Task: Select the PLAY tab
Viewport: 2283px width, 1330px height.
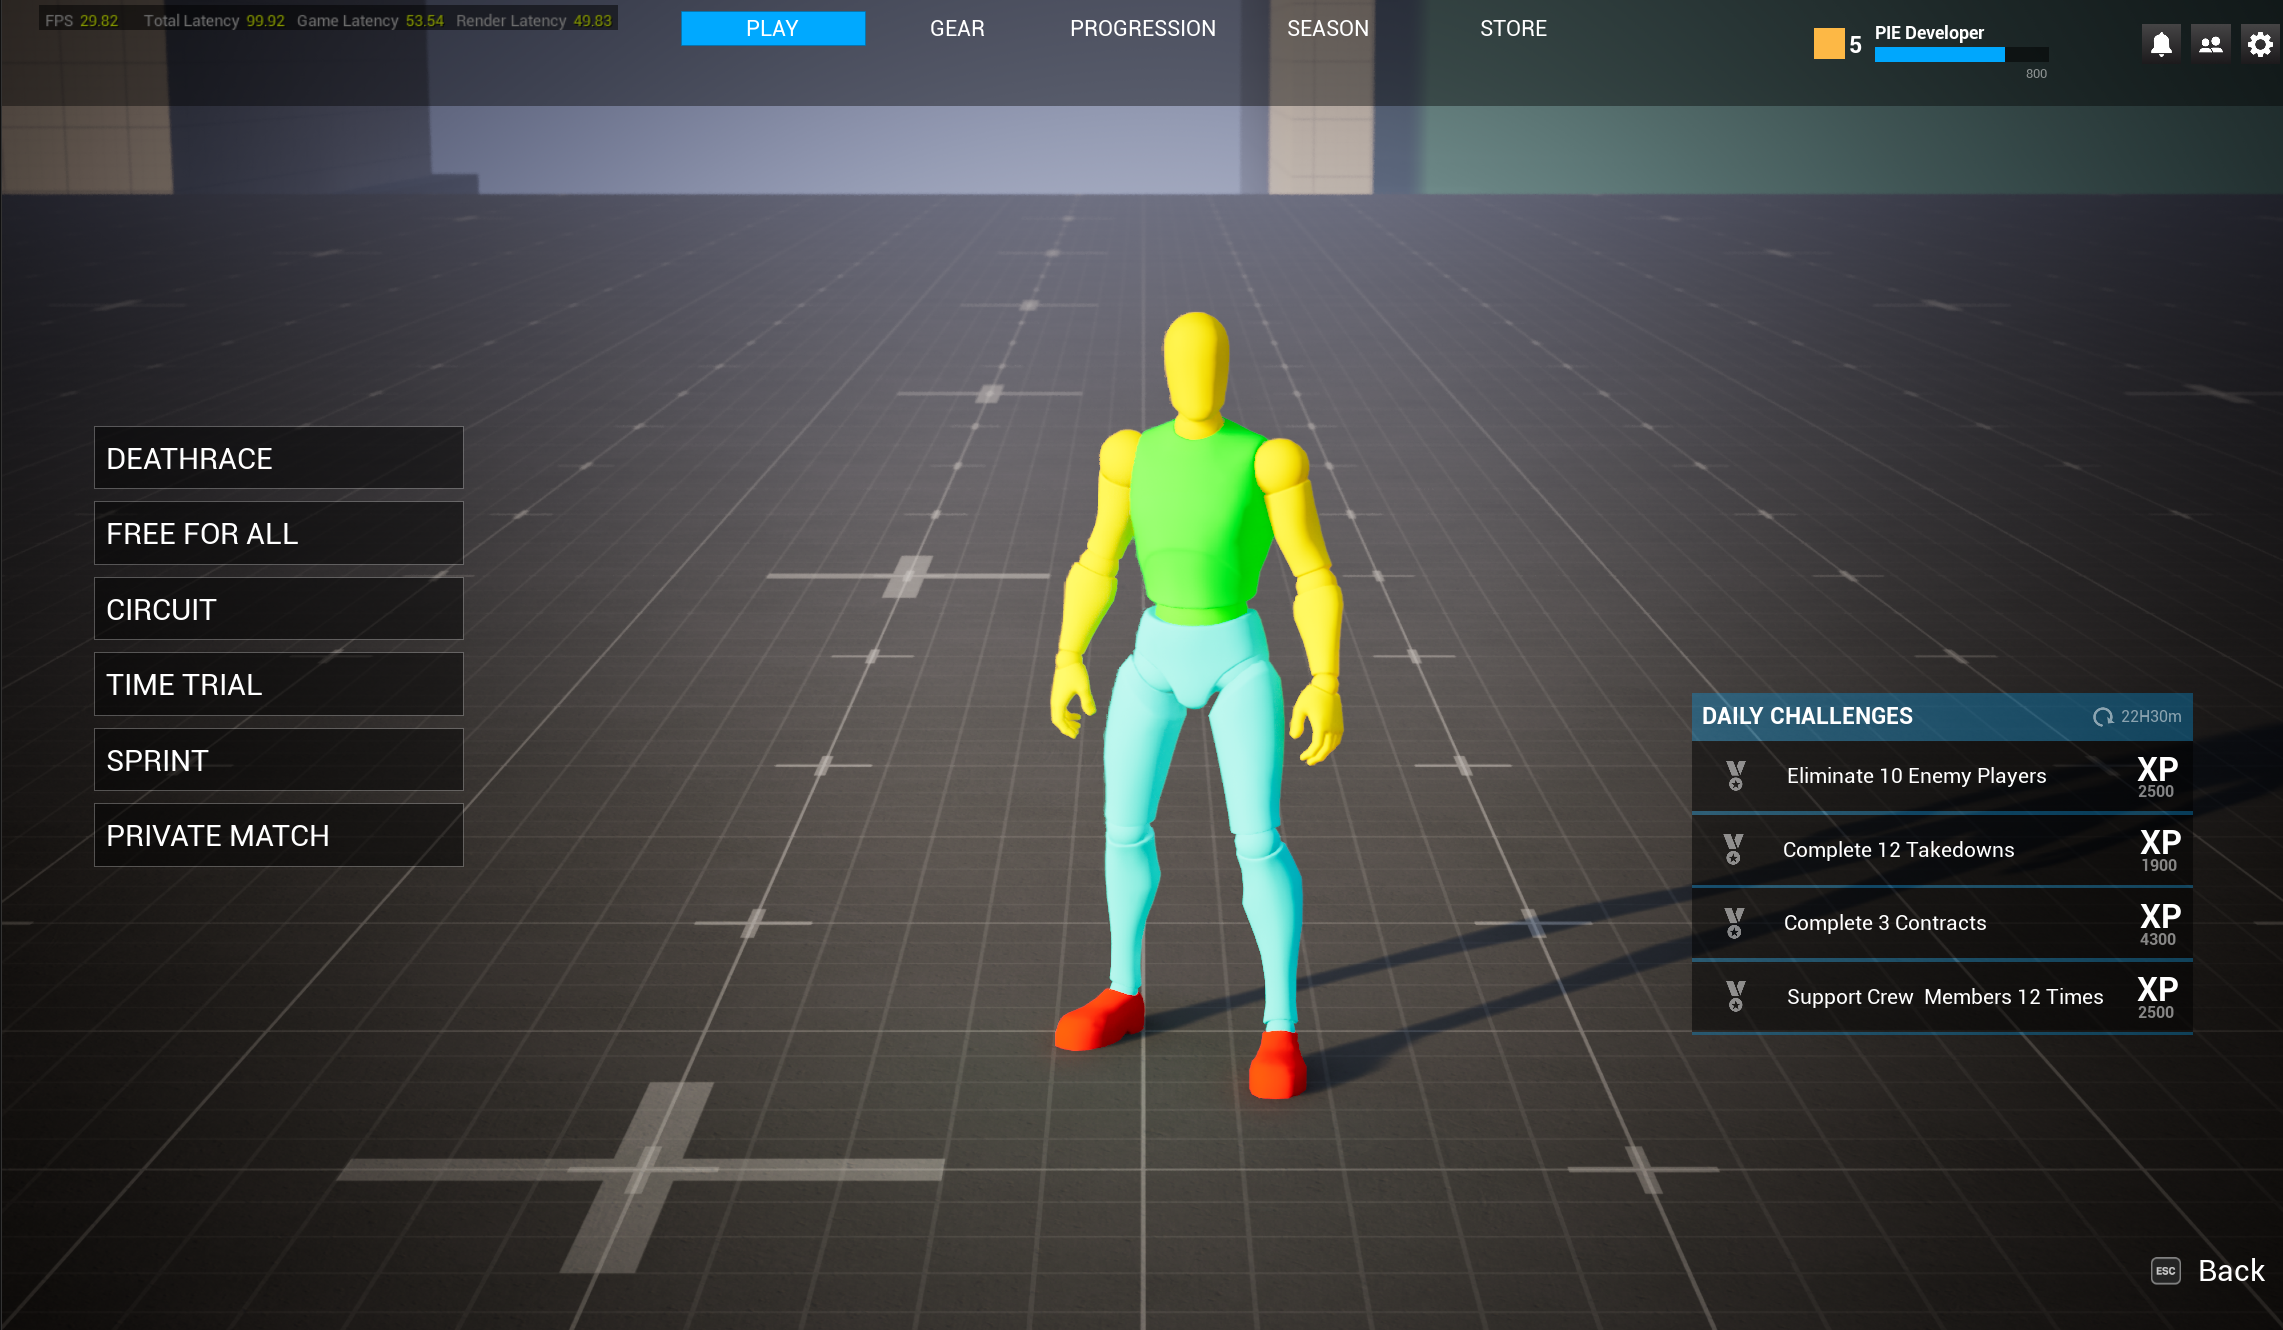Action: point(772,28)
